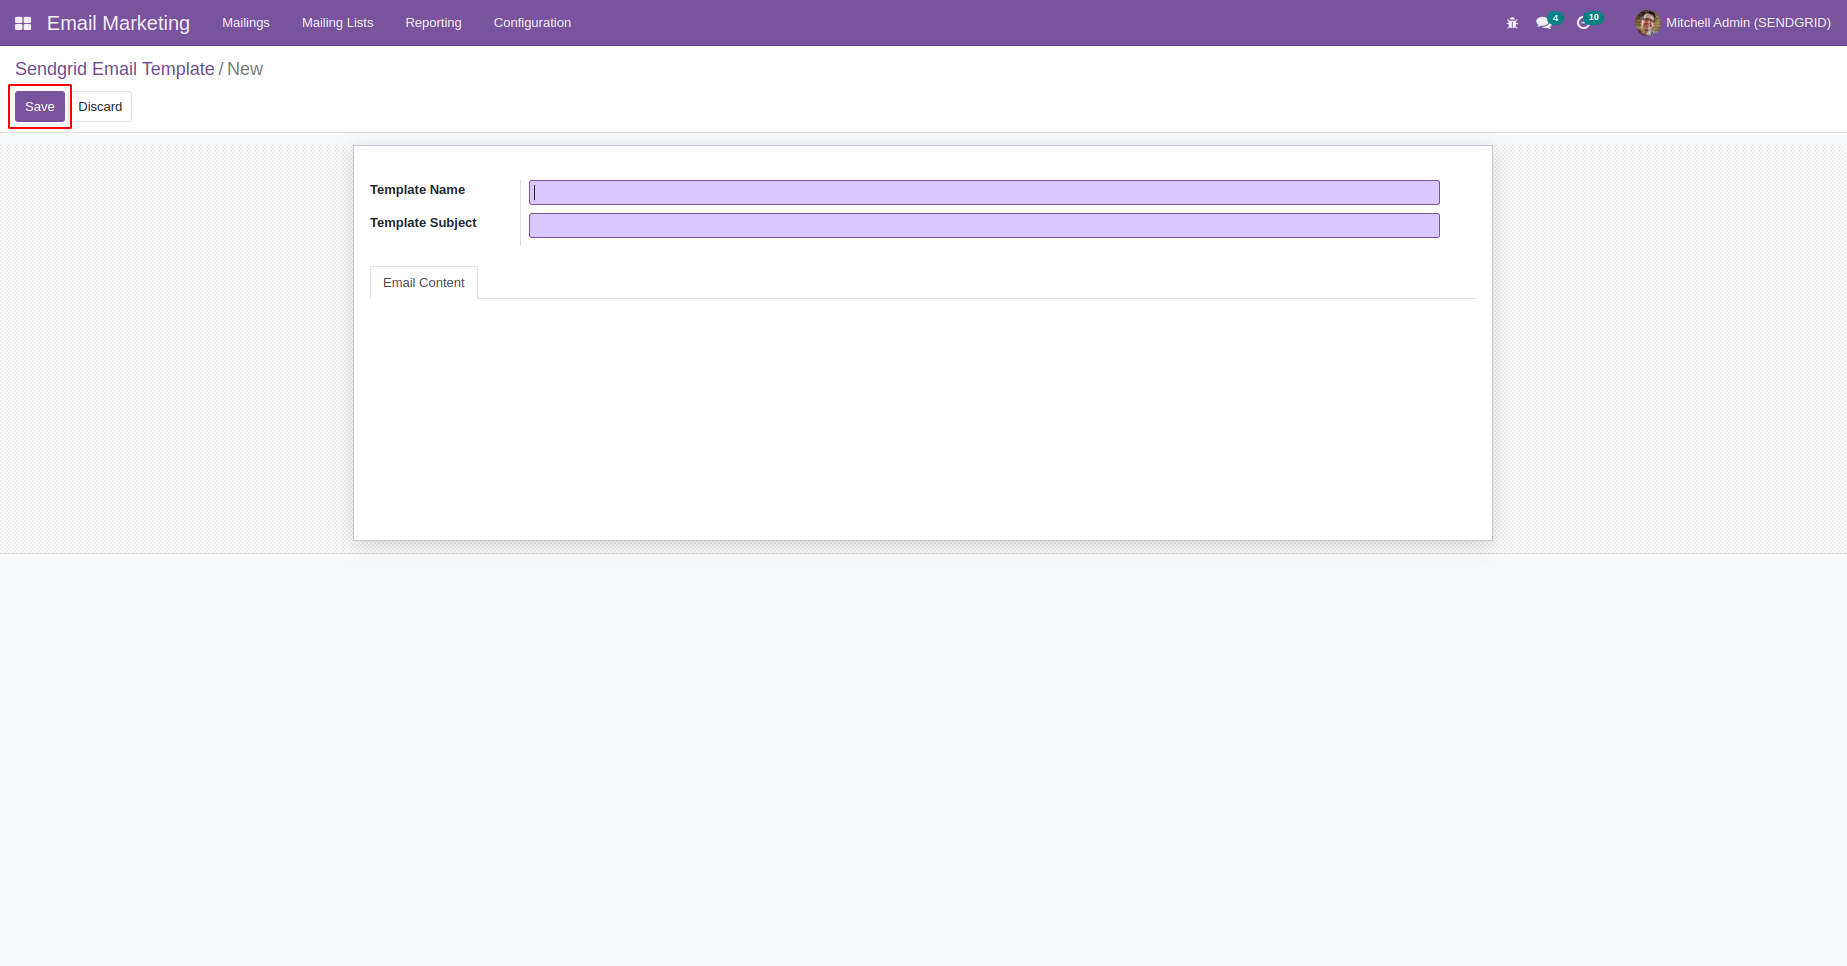Click the Template Subject label

[x=423, y=223]
